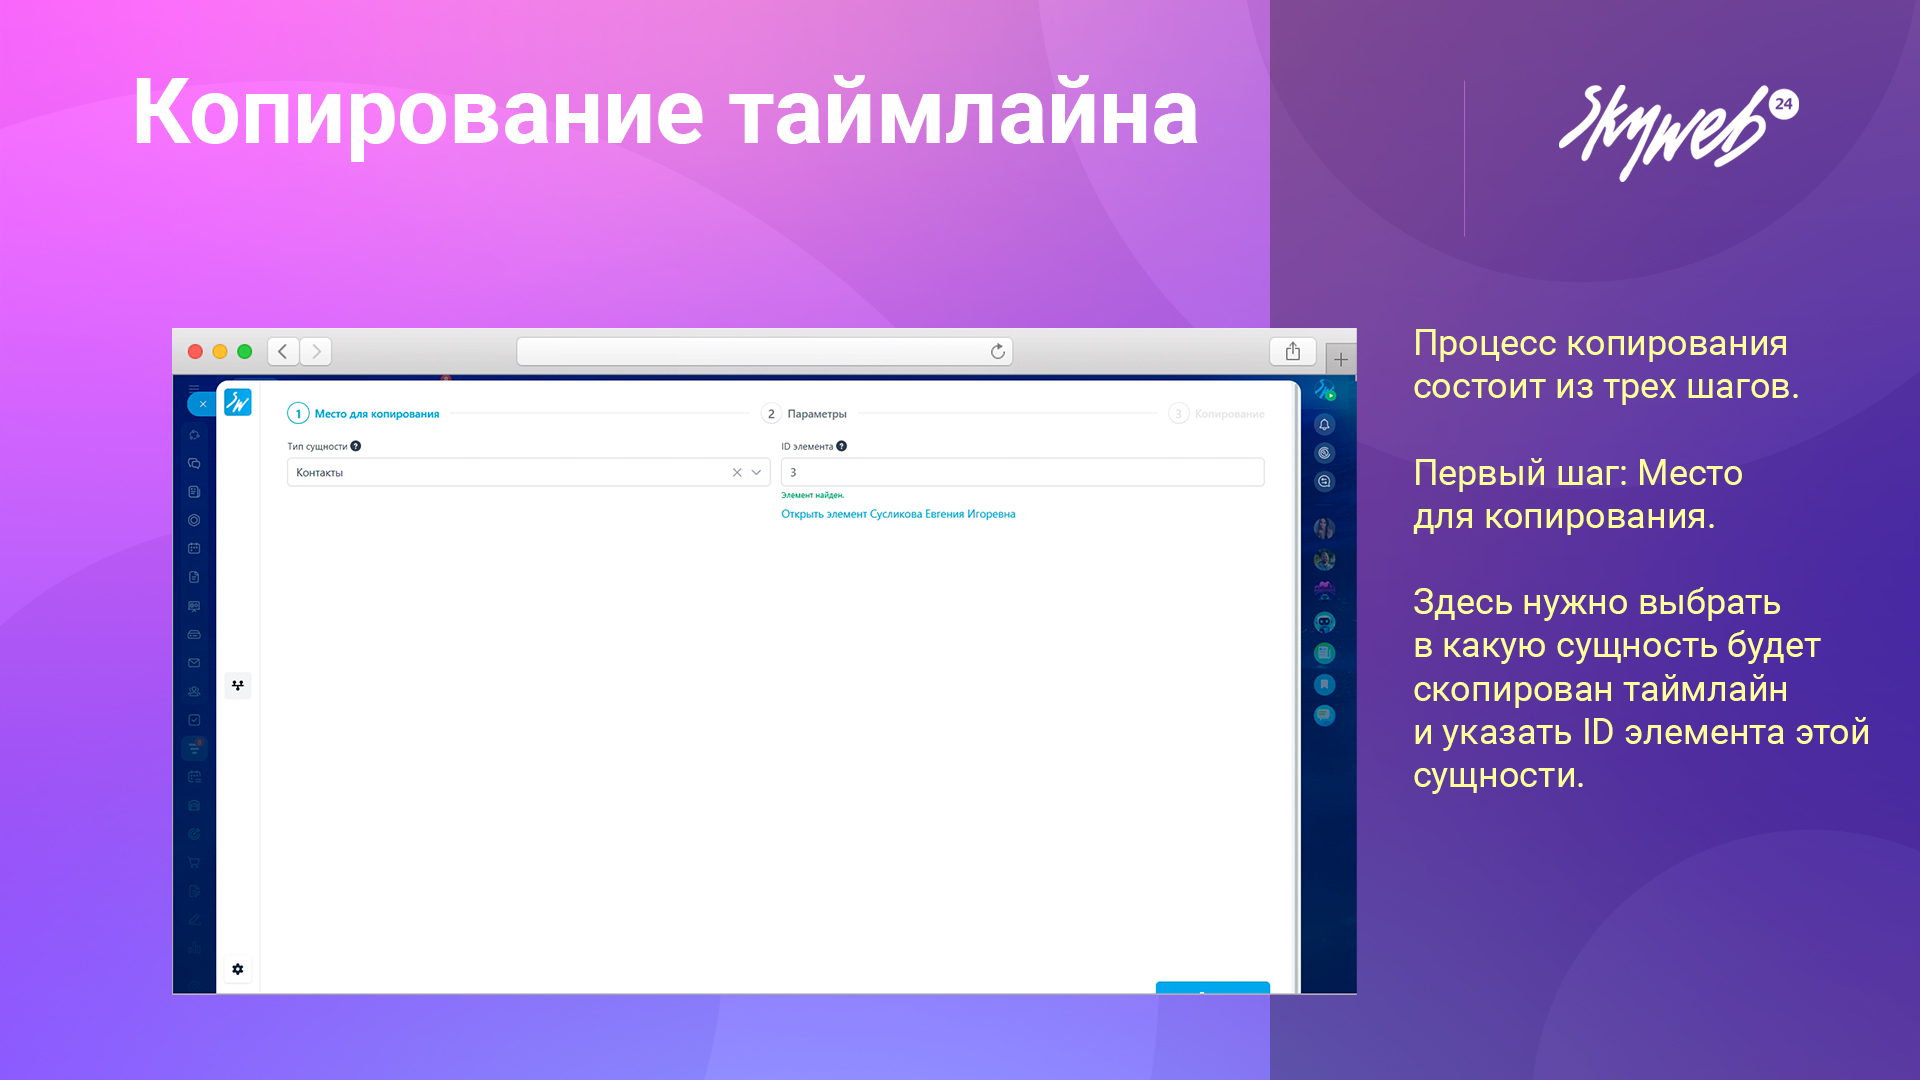Go to step 2 Параметры
The width and height of the screenshot is (1920, 1080).
805,414
